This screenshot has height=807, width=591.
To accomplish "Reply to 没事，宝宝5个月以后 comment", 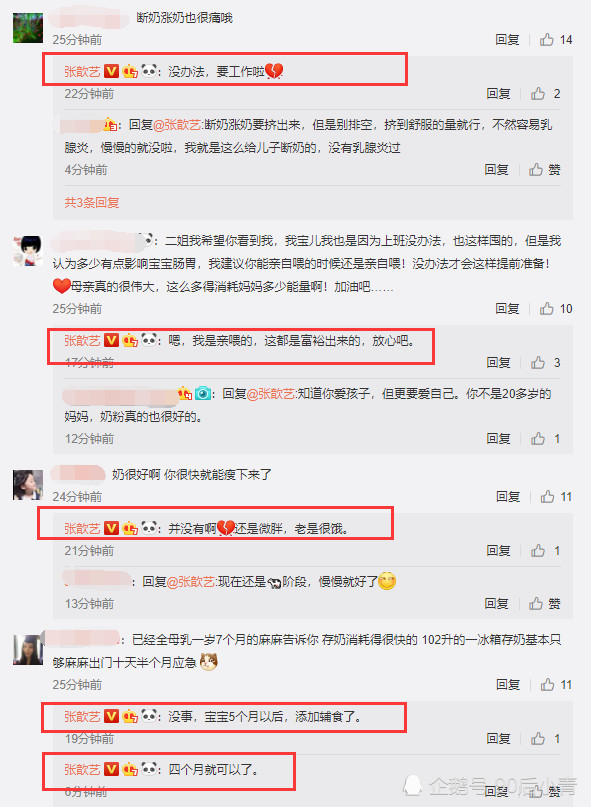I will pyautogui.click(x=498, y=739).
